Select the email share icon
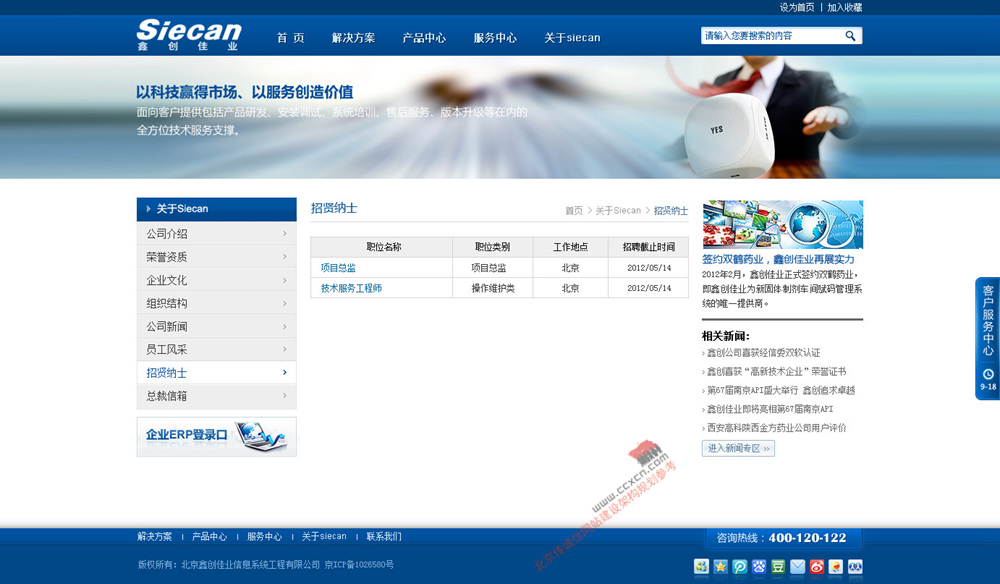This screenshot has height=584, width=1000. coord(797,566)
